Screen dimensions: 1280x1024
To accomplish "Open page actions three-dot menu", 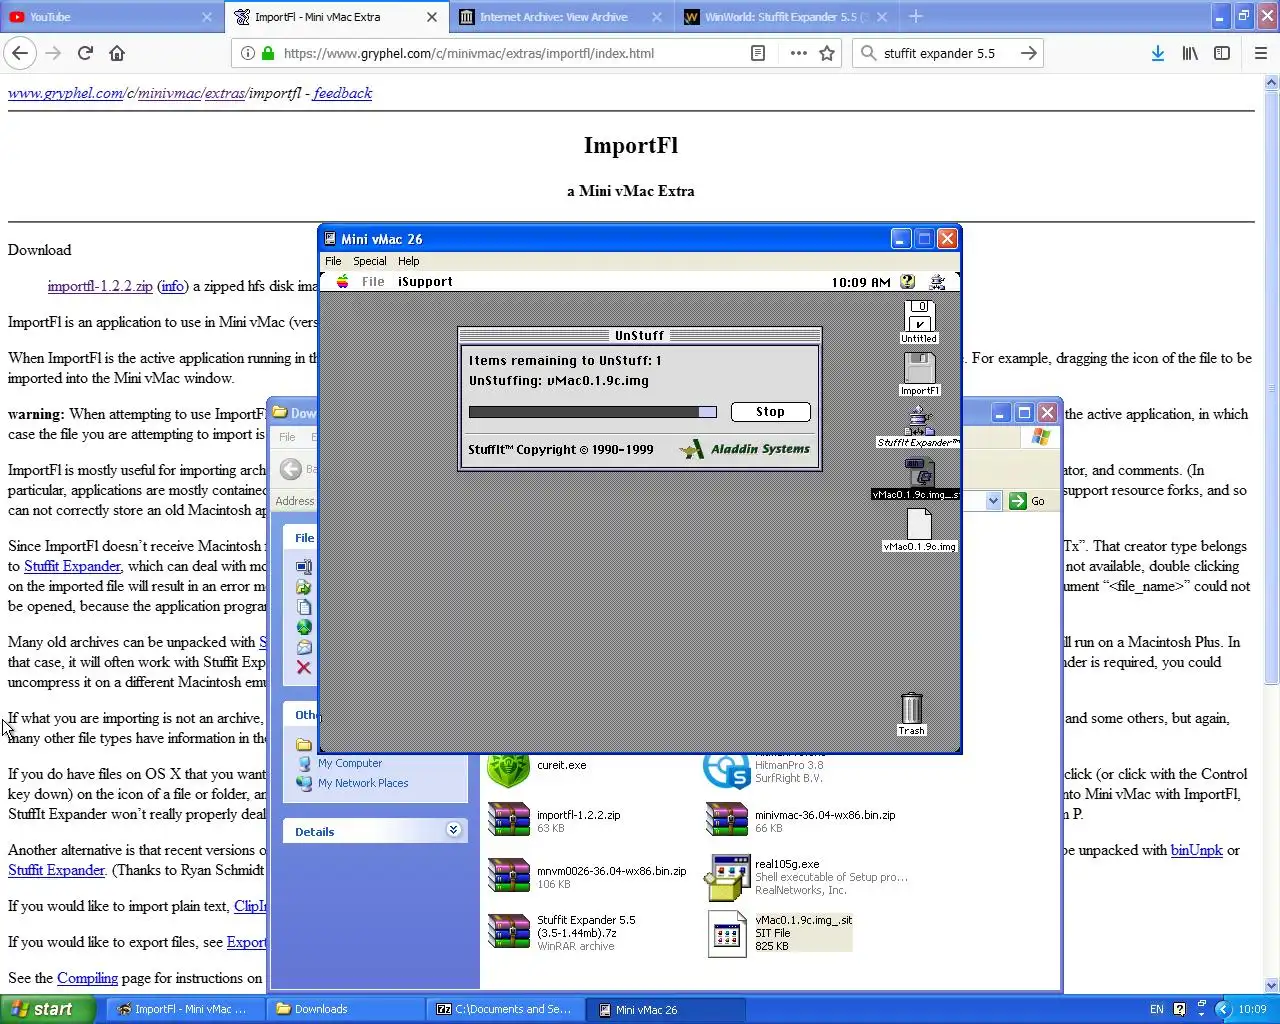I will pyautogui.click(x=798, y=53).
